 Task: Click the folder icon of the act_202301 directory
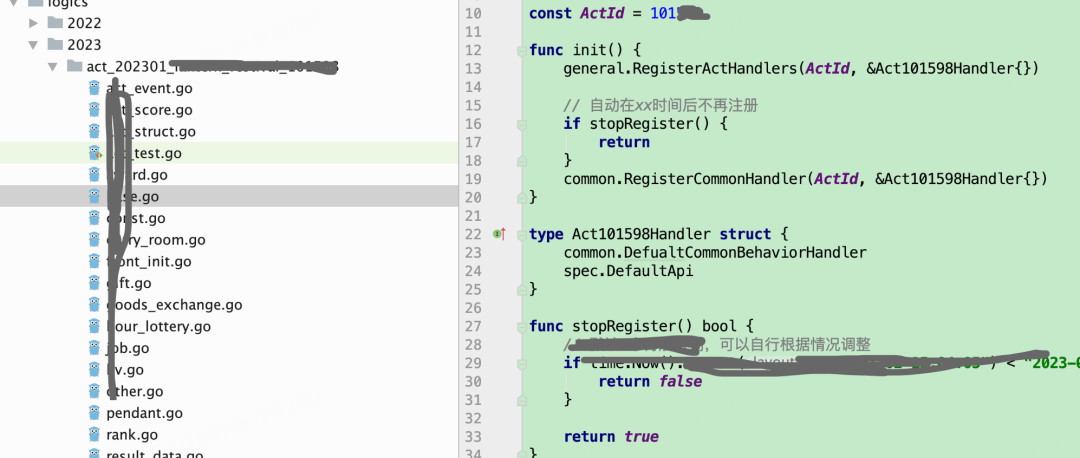[74, 66]
